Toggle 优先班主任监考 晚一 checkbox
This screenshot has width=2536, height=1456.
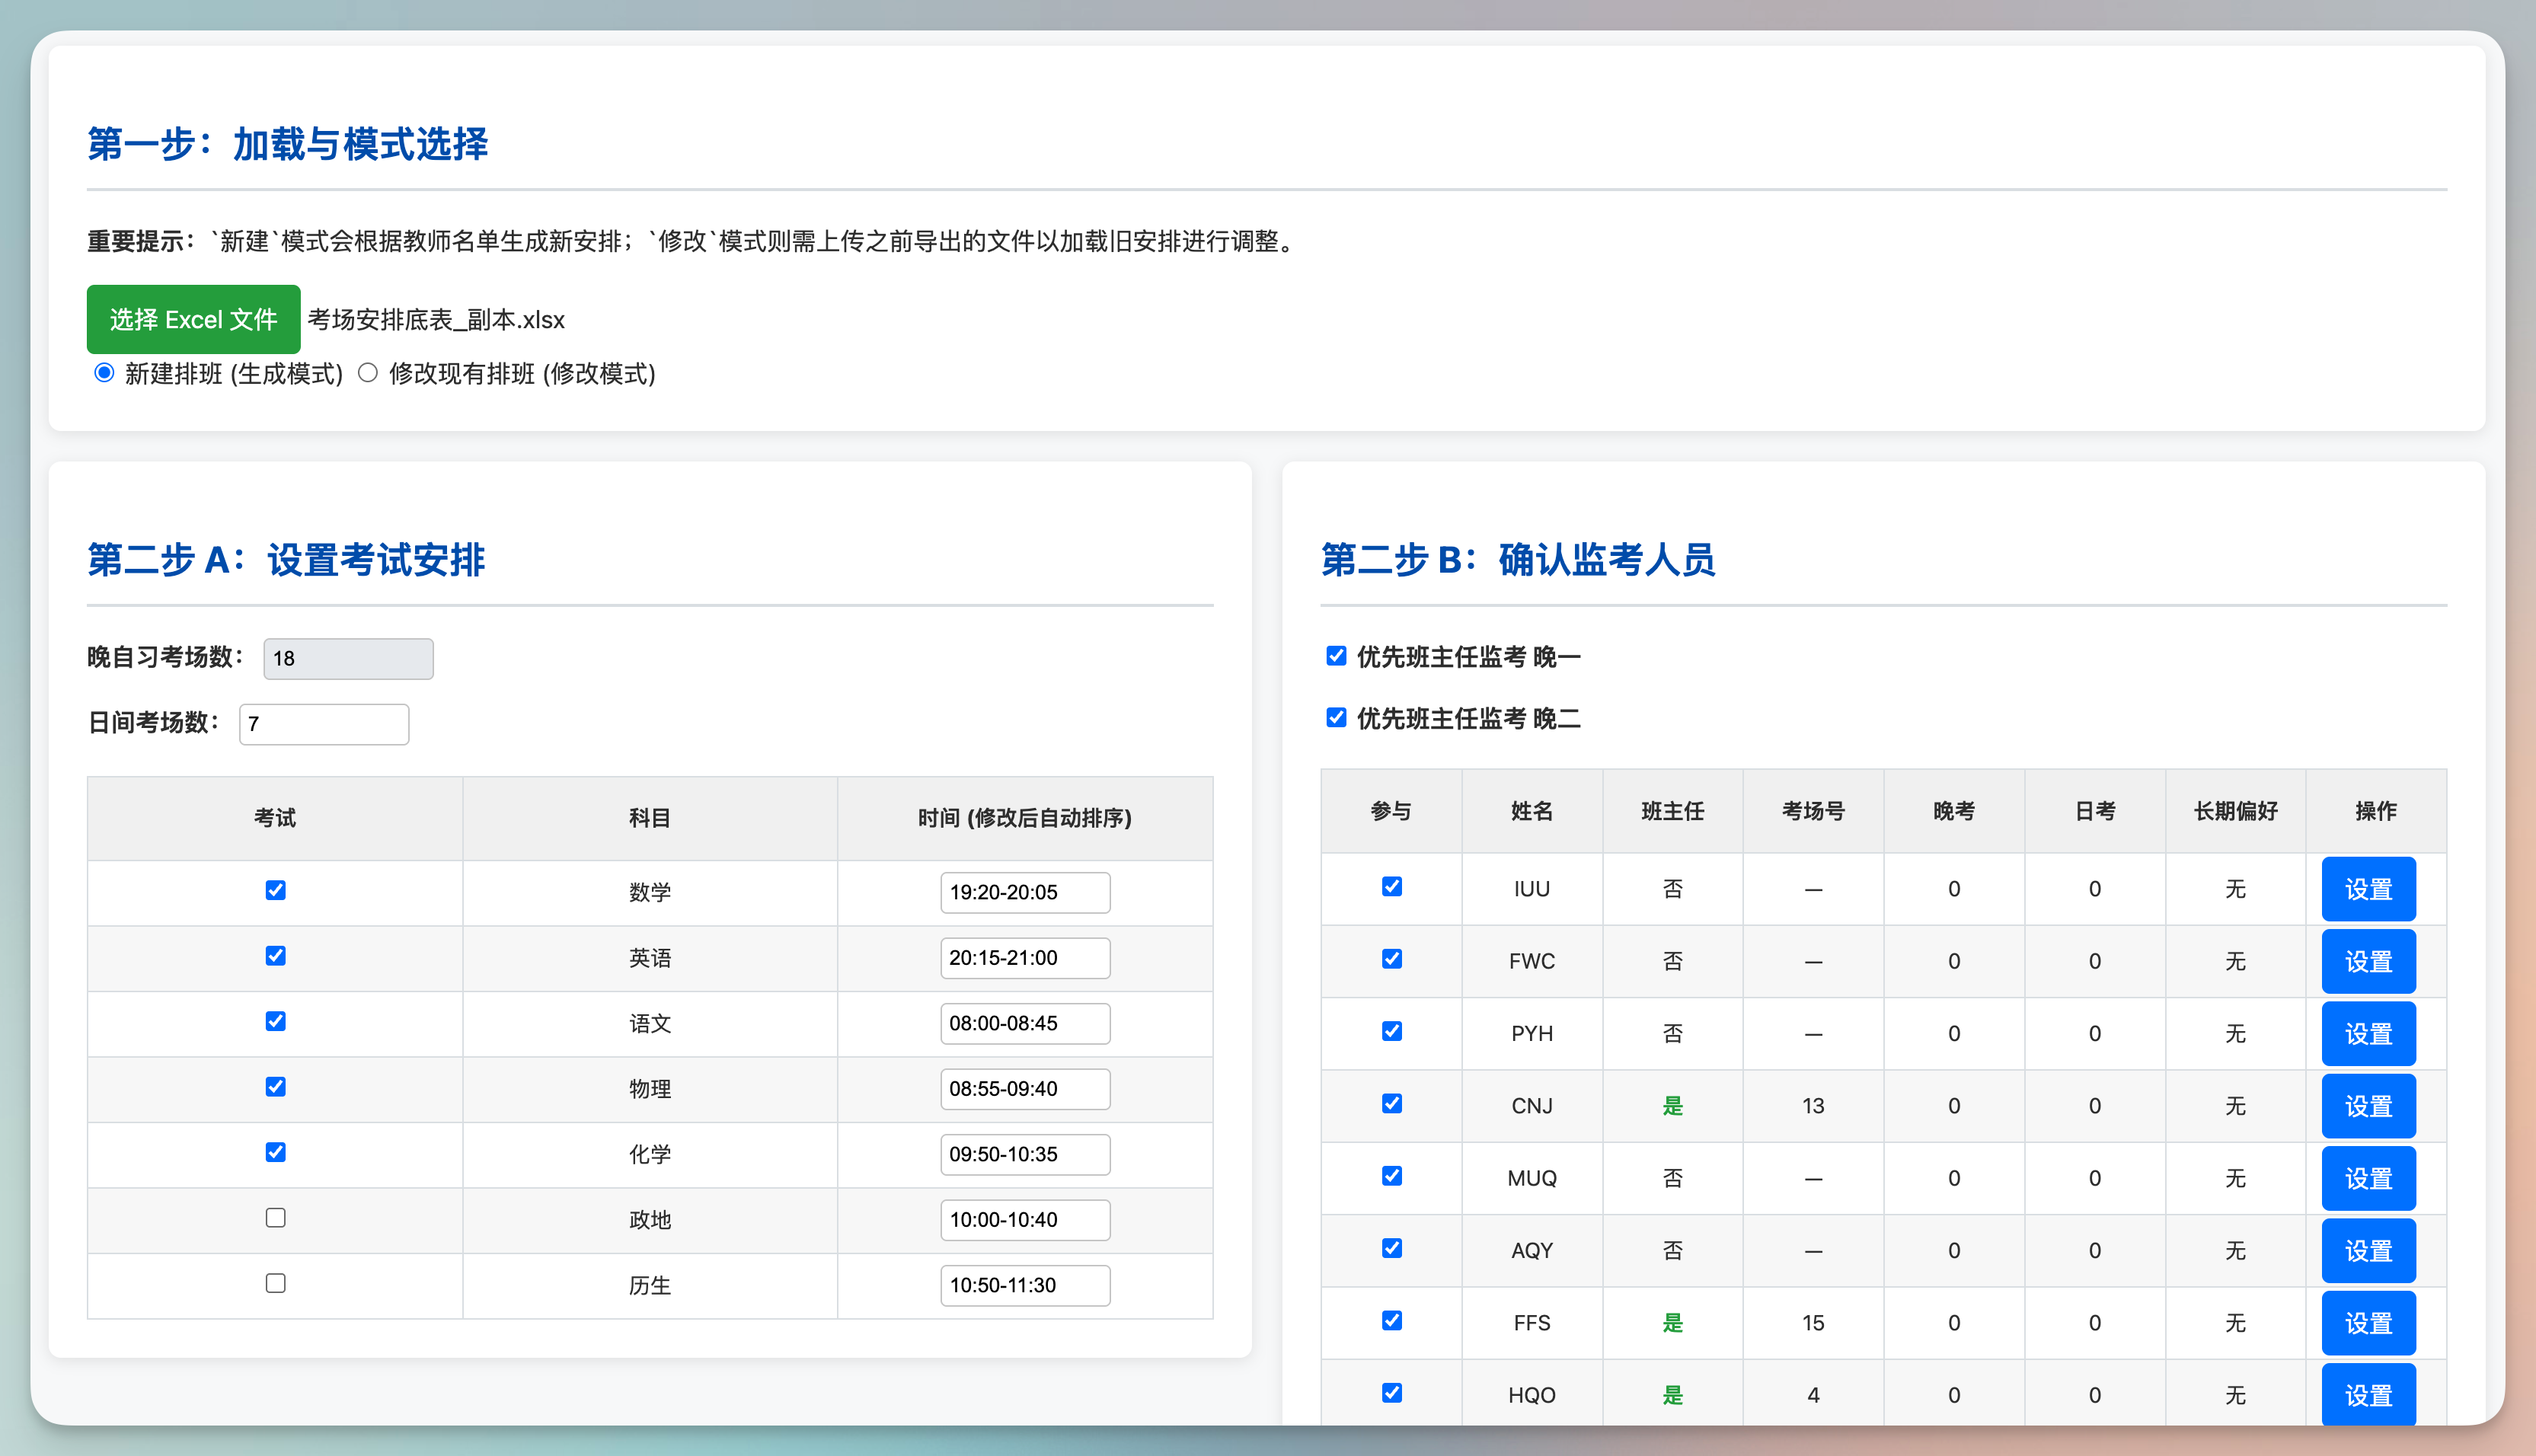tap(1336, 656)
